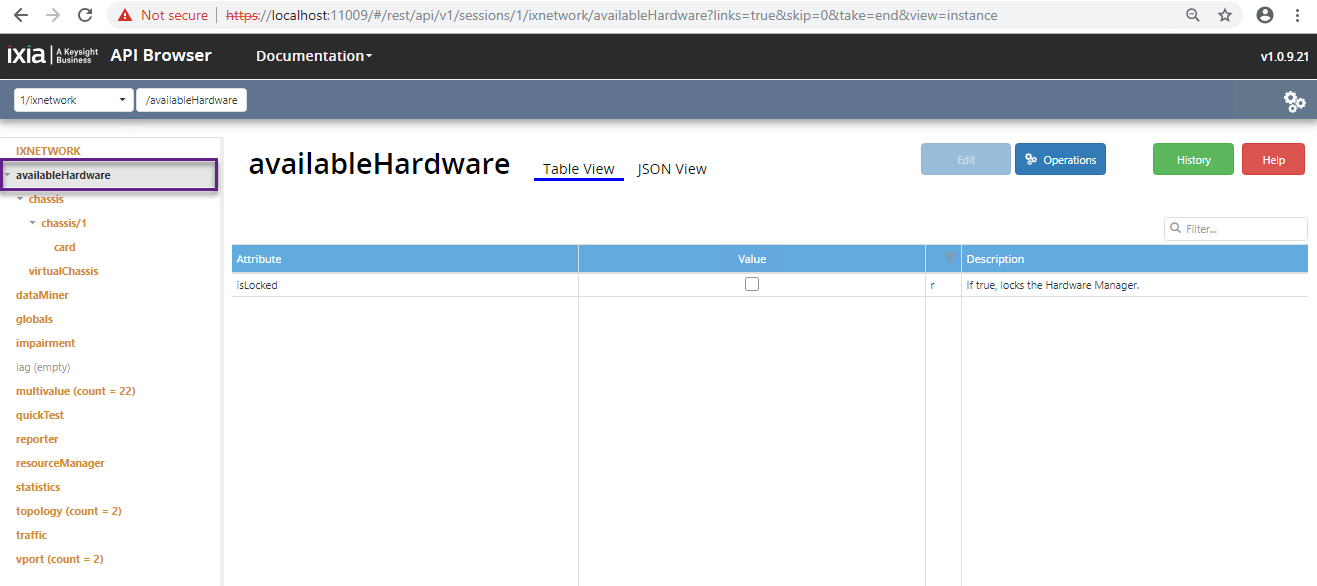Open the Chrome profile avatar icon
The width and height of the screenshot is (1317, 586).
1265,15
